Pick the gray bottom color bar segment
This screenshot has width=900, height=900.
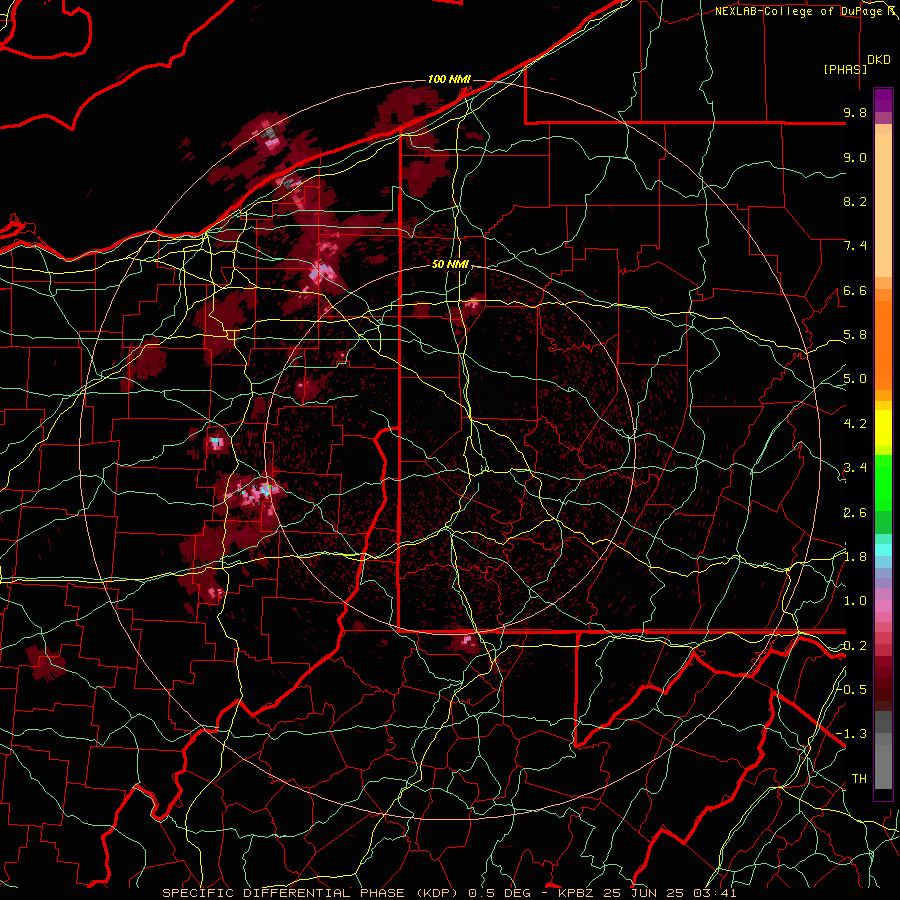(883, 761)
